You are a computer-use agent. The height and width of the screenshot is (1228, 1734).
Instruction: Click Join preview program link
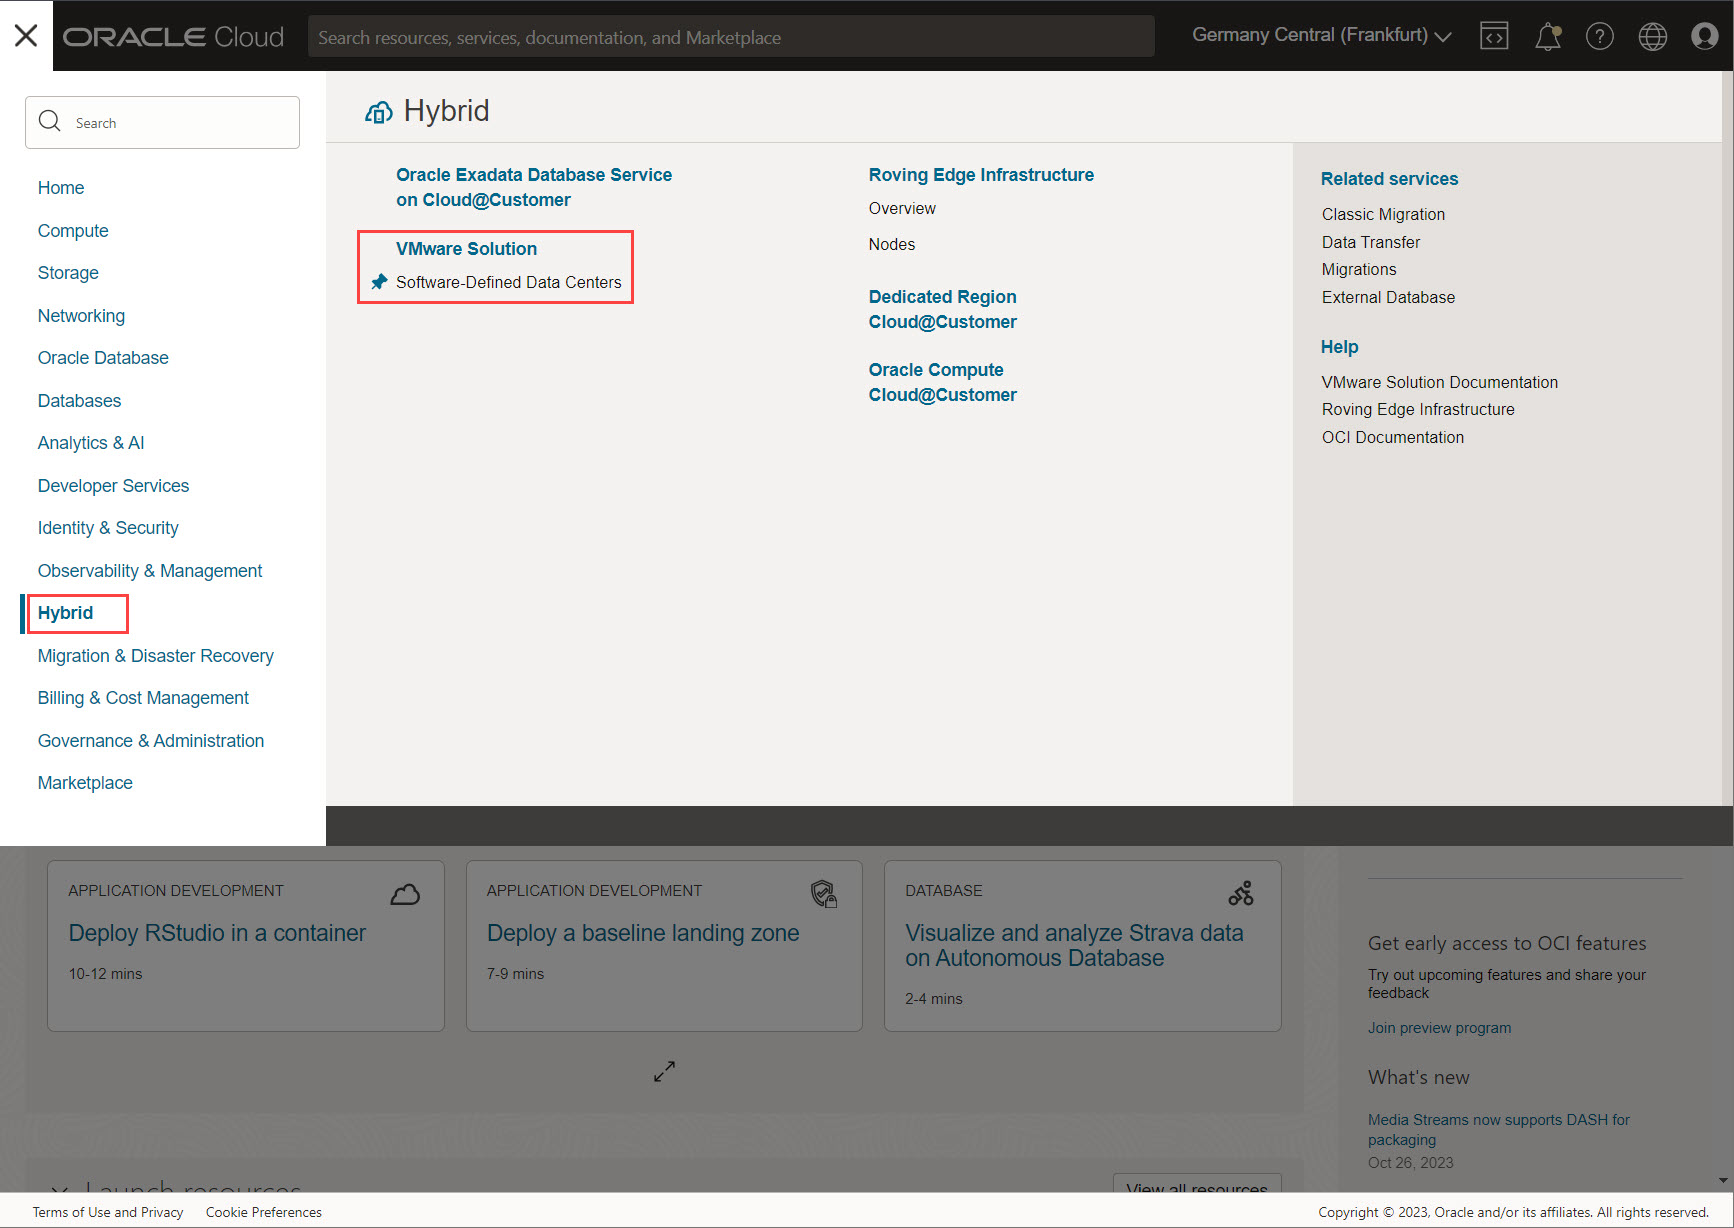(1439, 1028)
